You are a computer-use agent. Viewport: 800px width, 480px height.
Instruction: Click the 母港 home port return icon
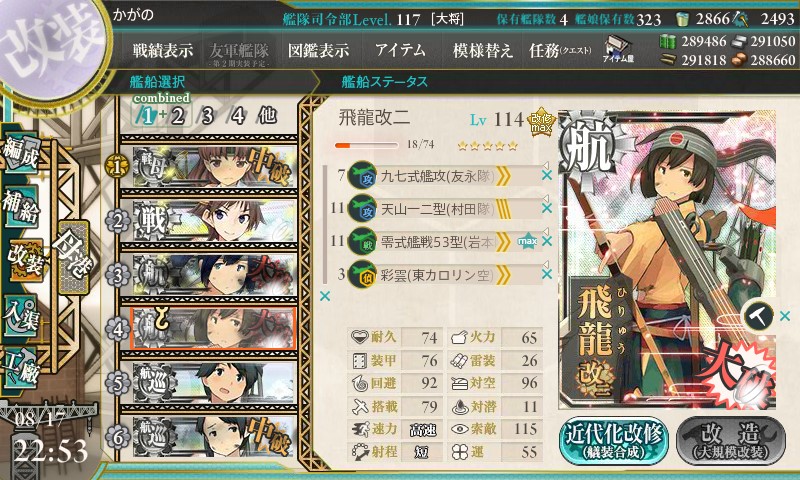74,257
